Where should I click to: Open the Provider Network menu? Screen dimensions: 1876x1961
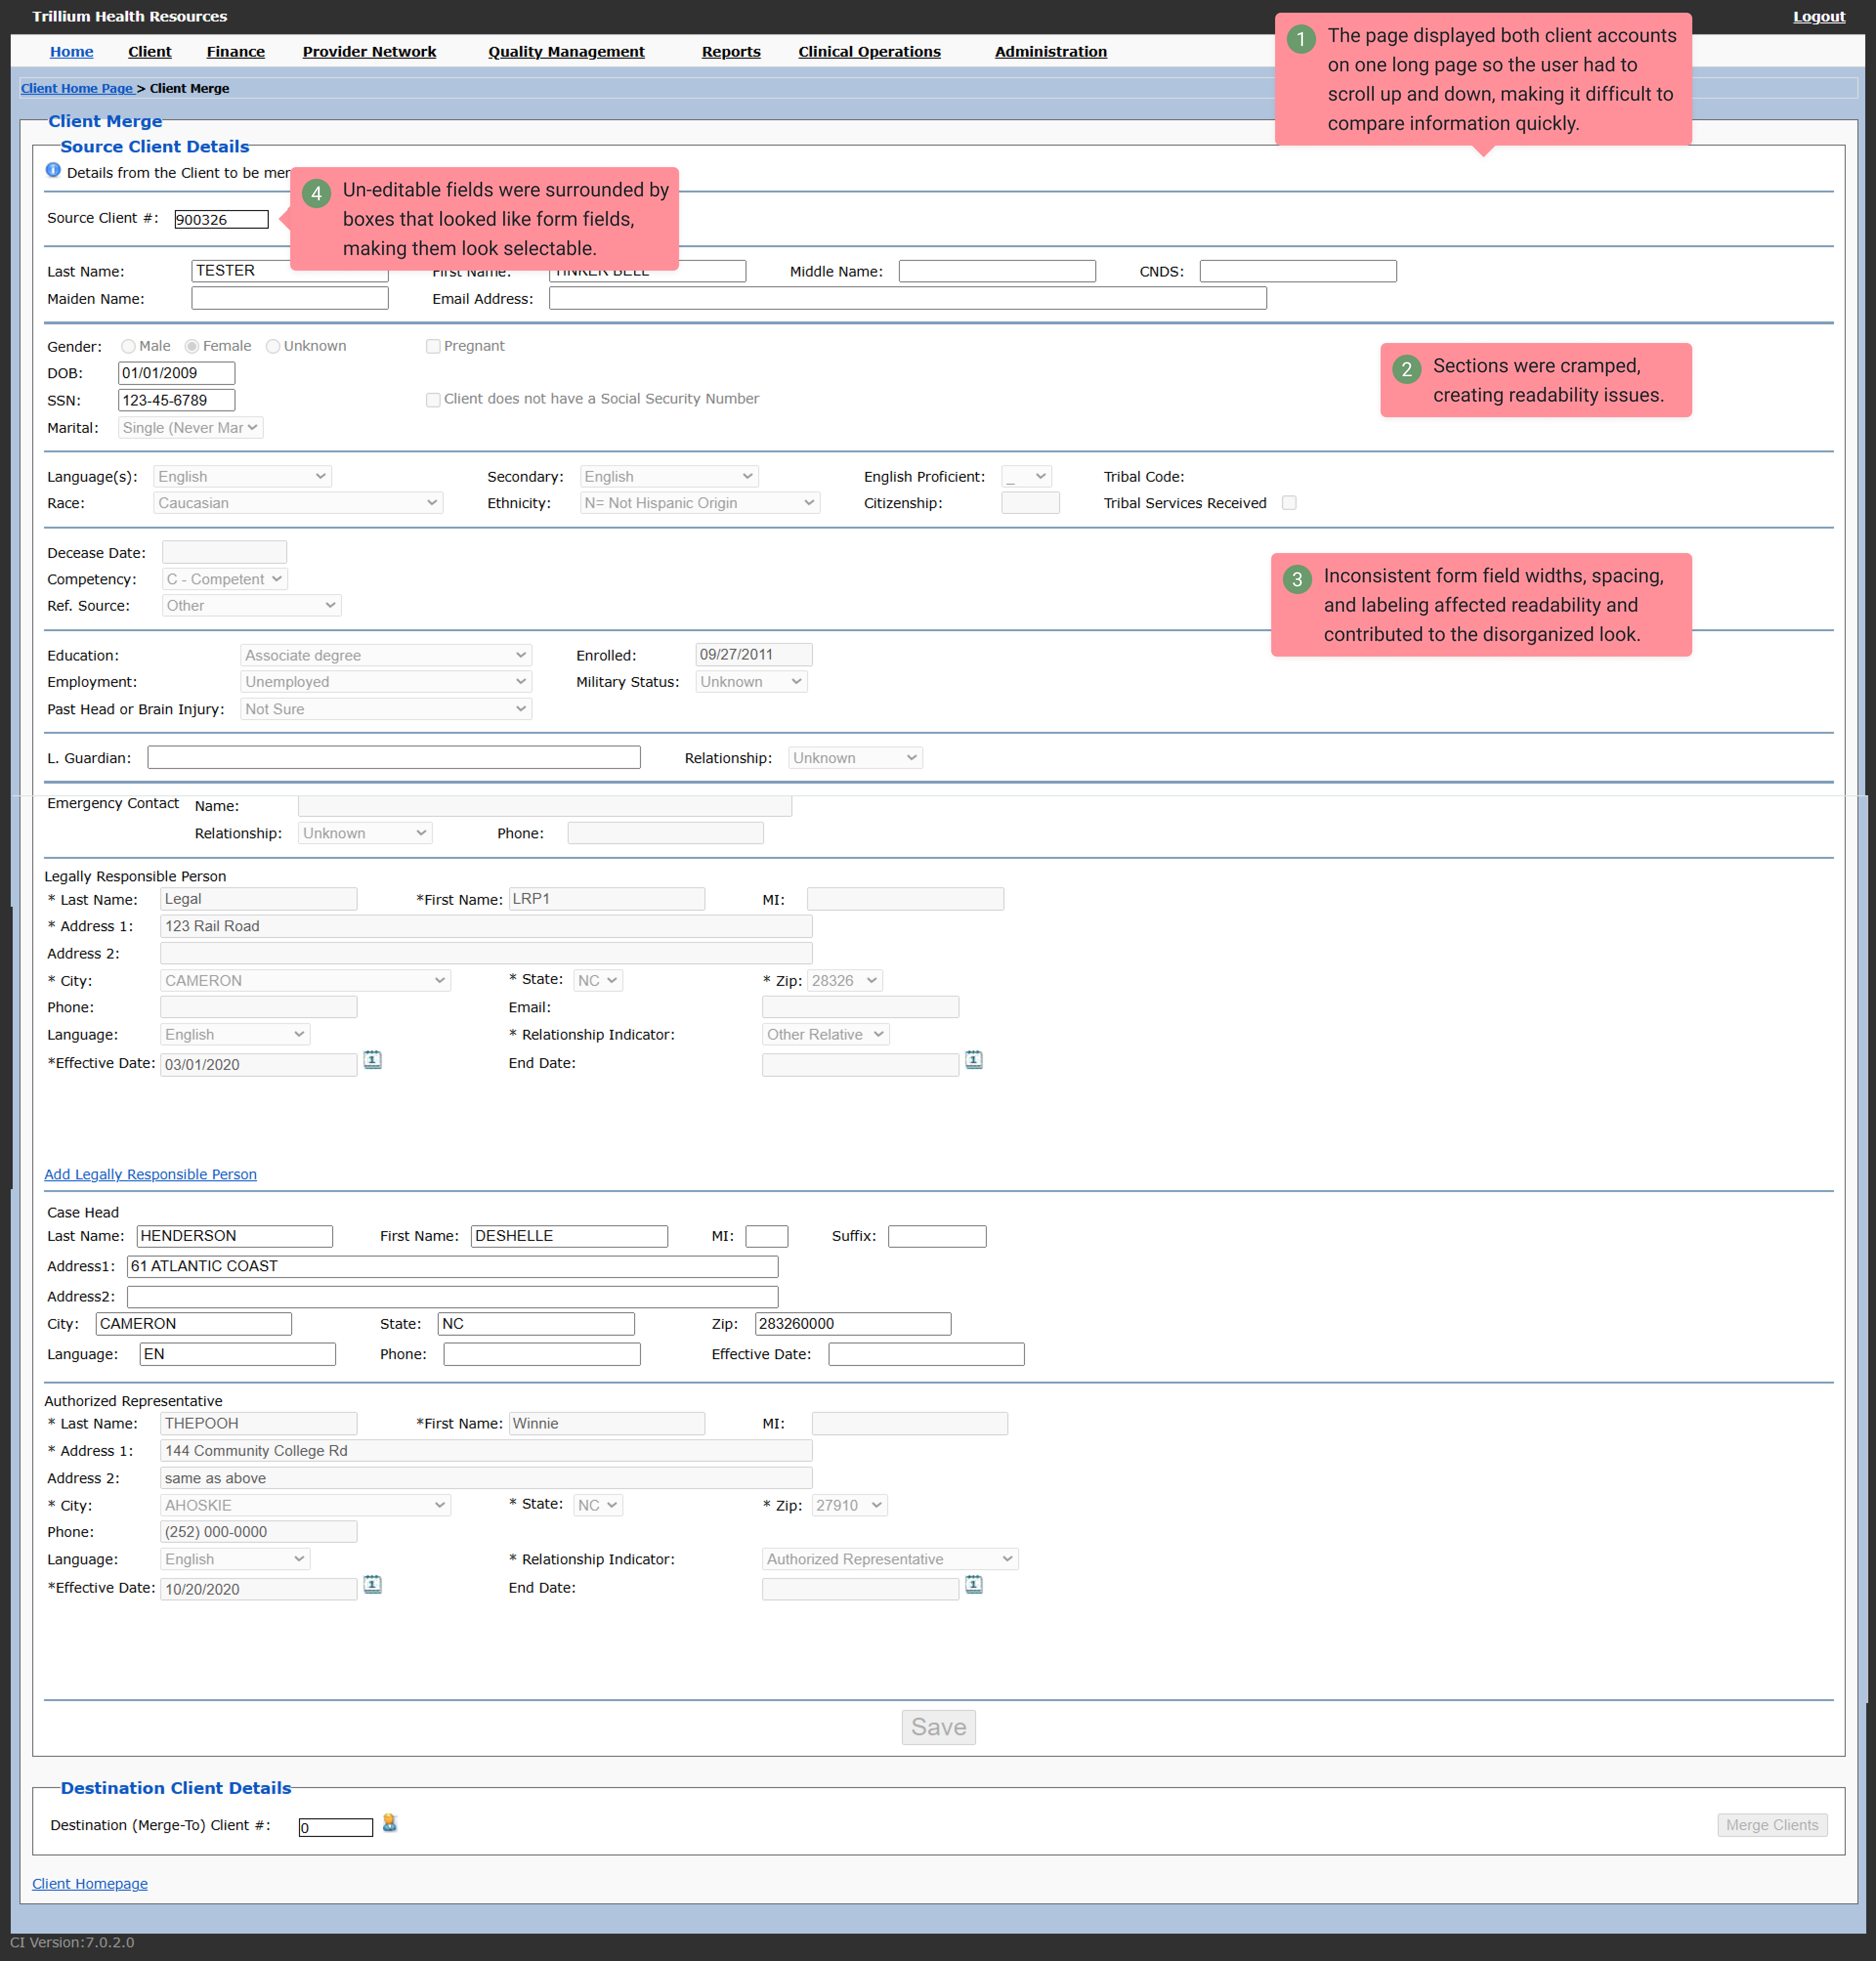click(369, 52)
